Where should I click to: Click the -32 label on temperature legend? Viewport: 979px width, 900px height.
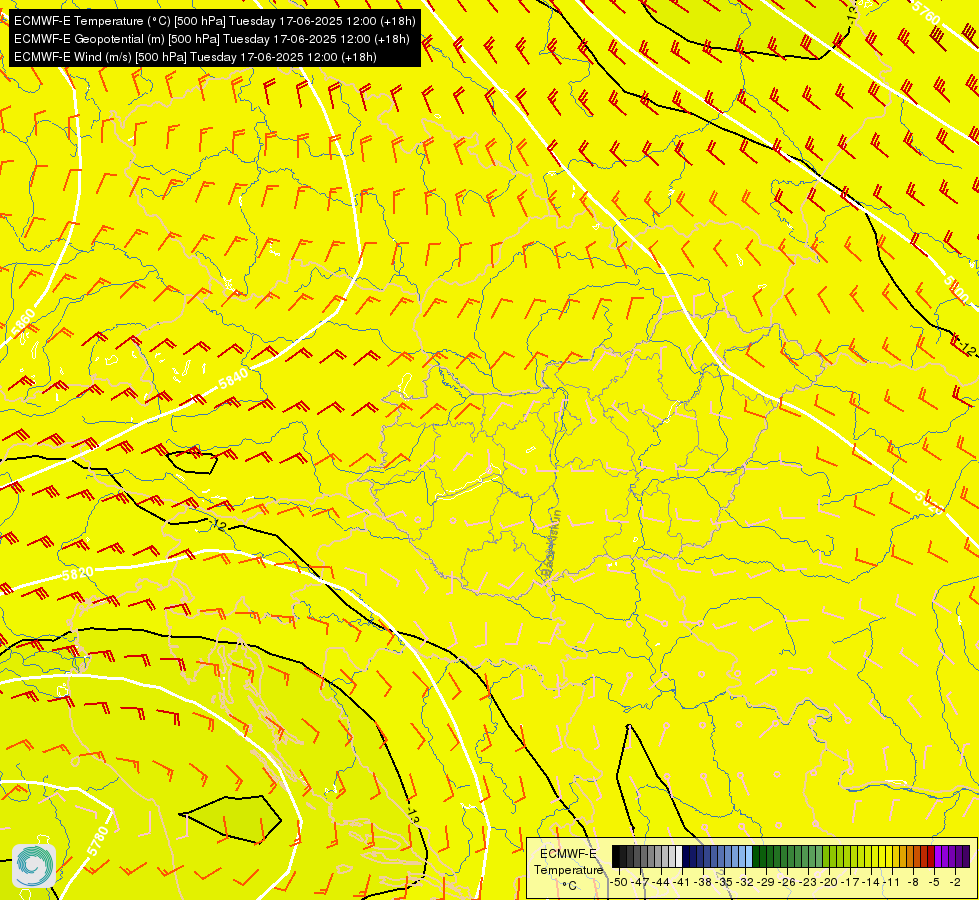745,882
